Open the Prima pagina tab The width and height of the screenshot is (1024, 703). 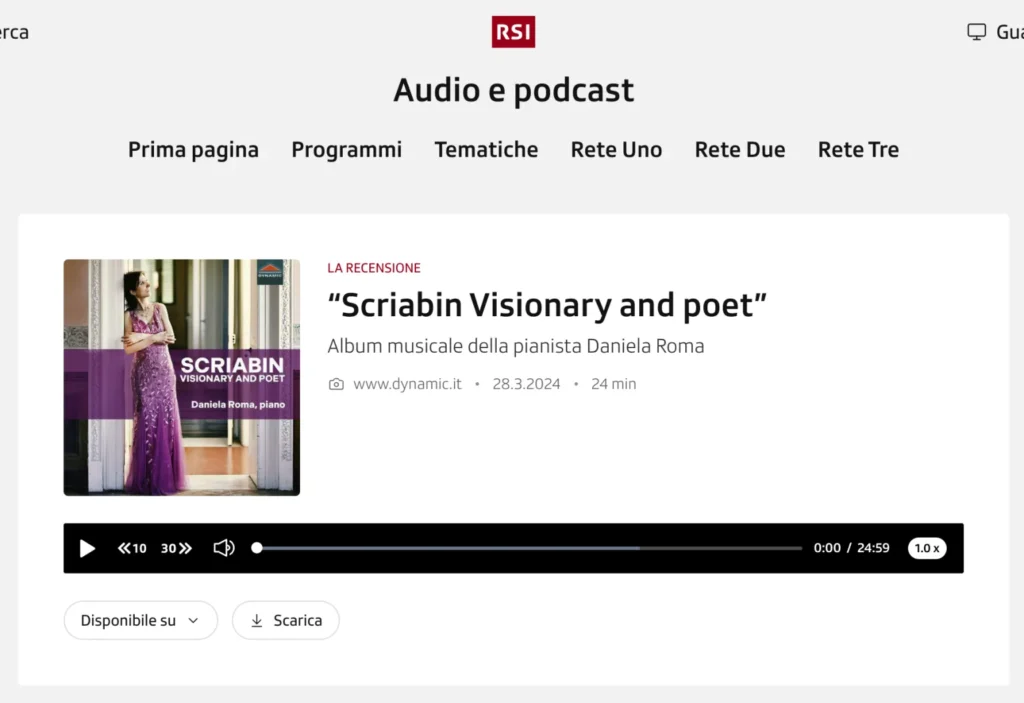pyautogui.click(x=193, y=150)
